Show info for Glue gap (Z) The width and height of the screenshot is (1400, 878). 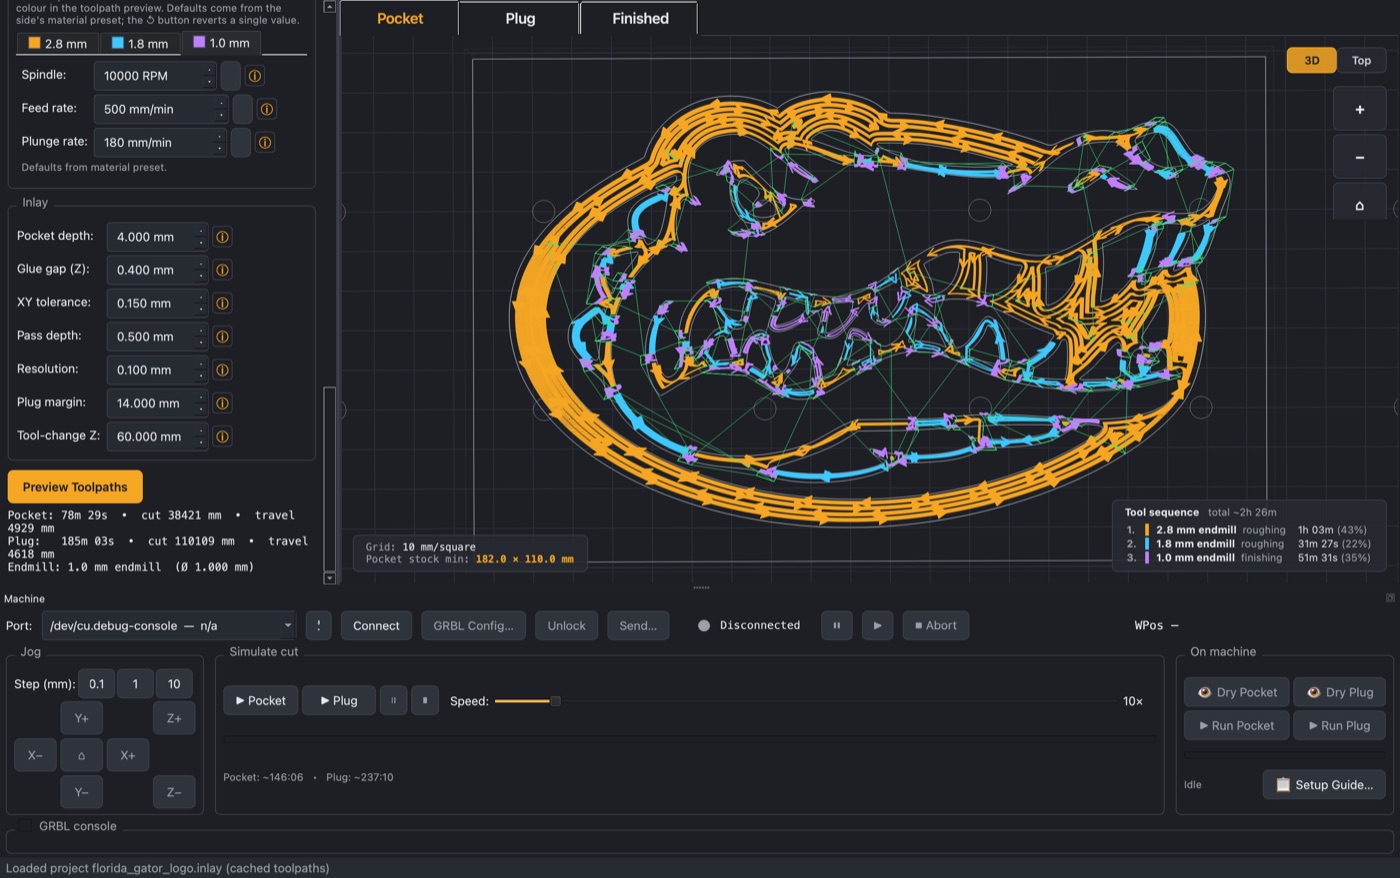coord(222,270)
